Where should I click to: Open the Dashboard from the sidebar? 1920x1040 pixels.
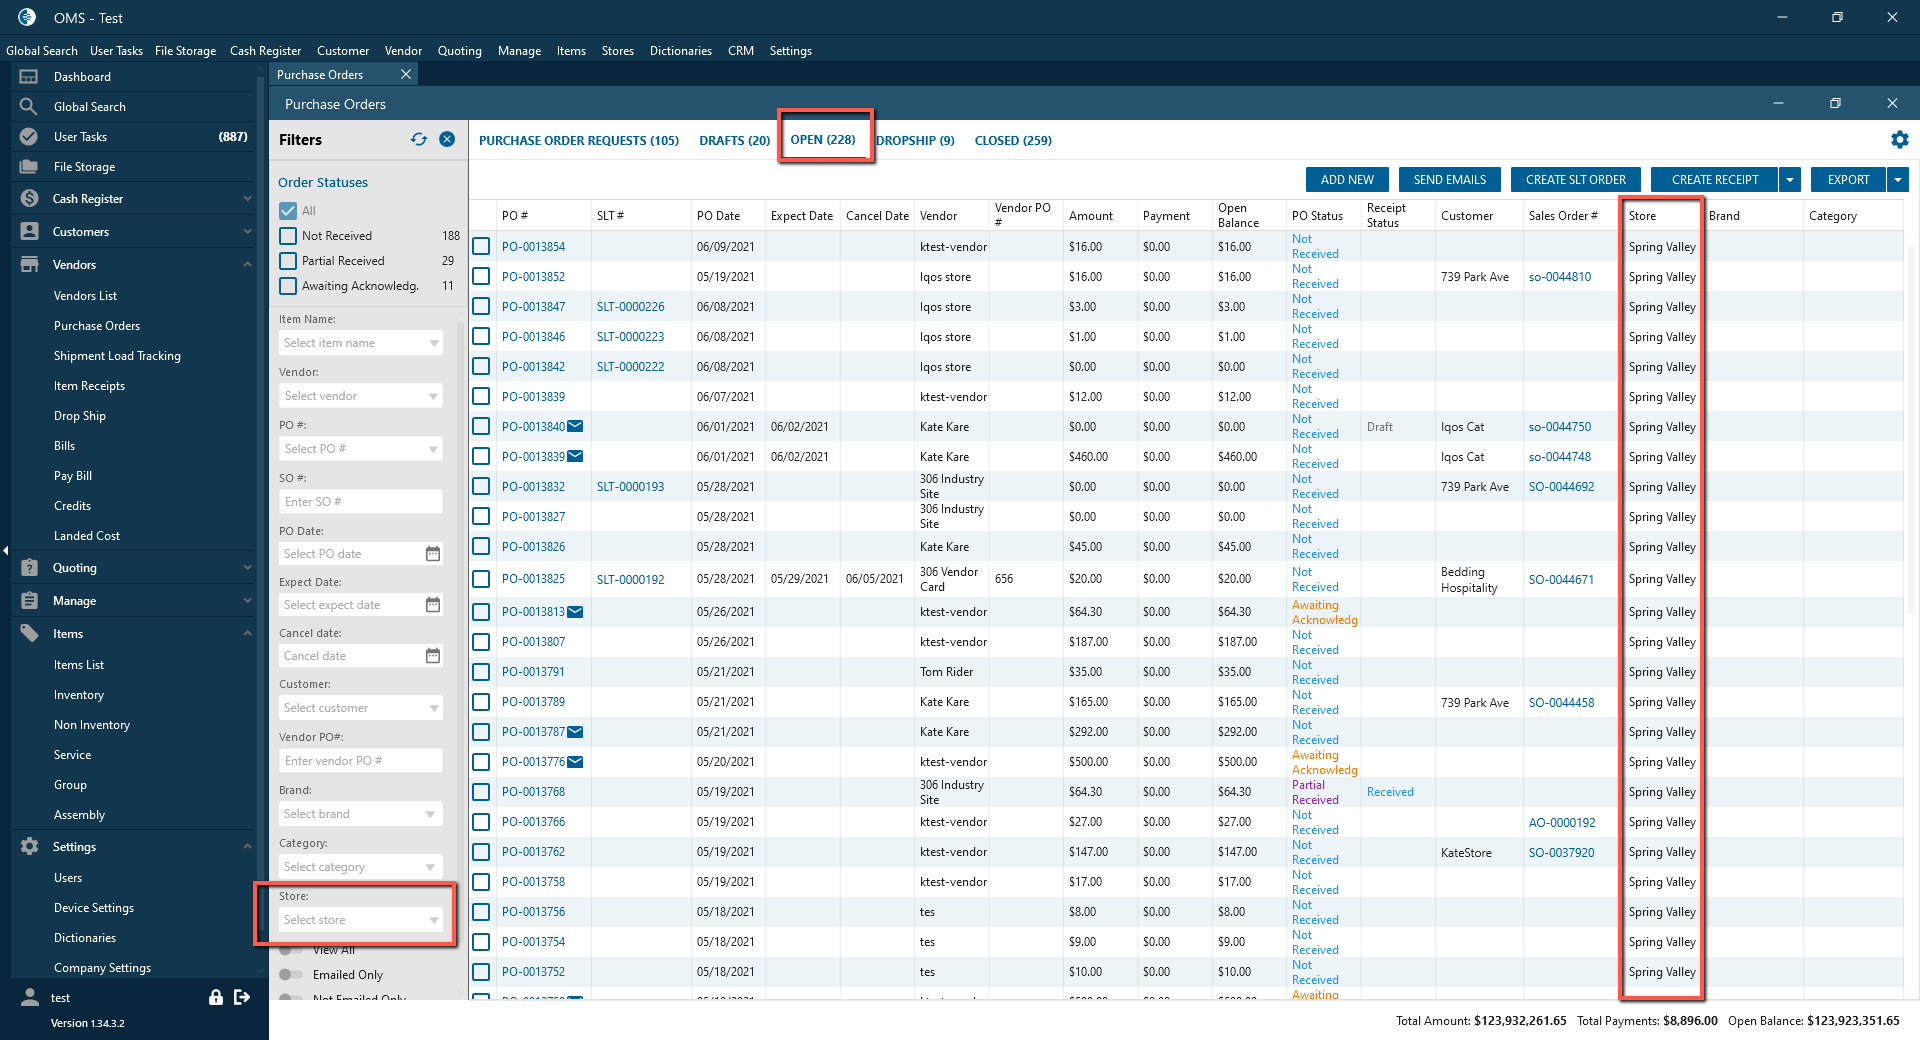tap(82, 77)
